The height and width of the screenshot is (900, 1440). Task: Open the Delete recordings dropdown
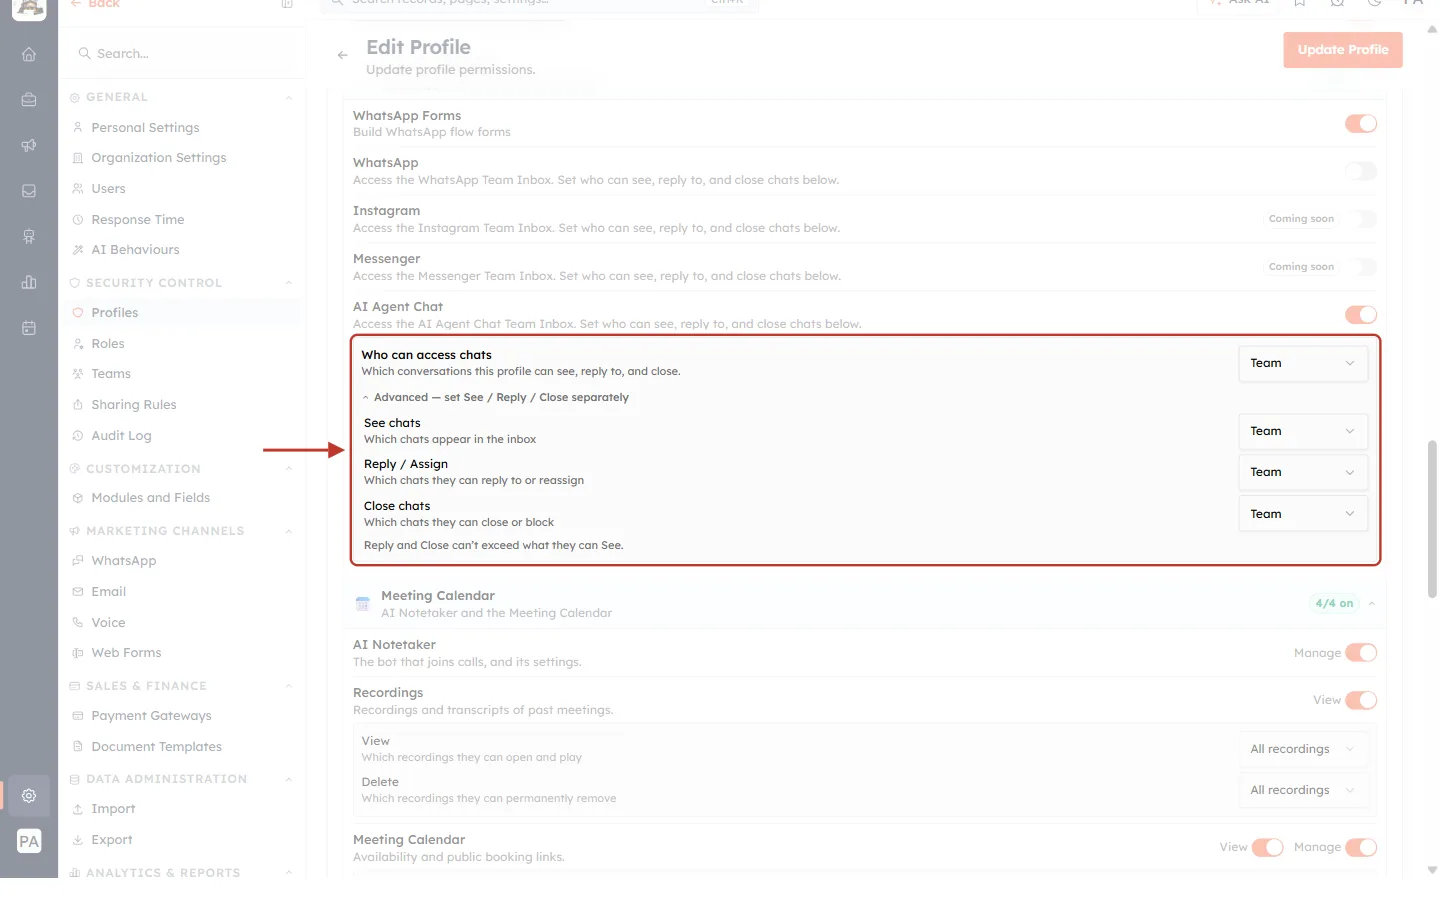[x=1303, y=790]
